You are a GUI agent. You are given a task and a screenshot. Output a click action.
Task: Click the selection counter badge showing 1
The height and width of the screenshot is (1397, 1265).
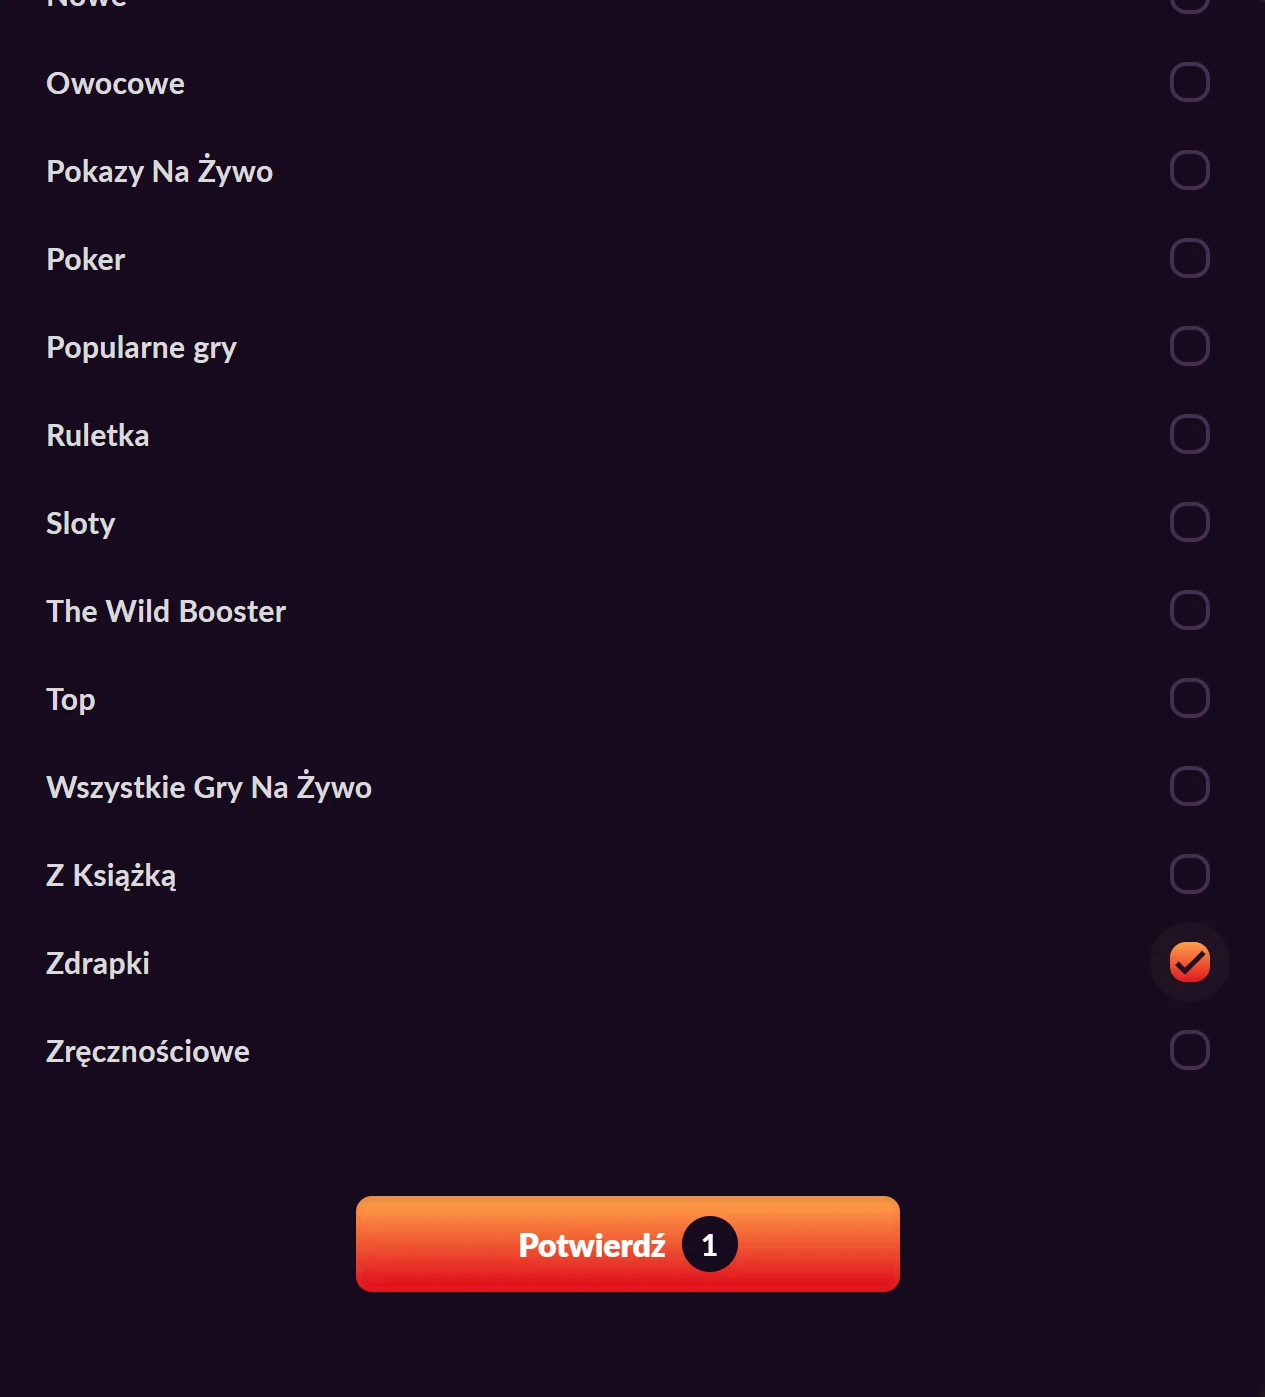[710, 1244]
